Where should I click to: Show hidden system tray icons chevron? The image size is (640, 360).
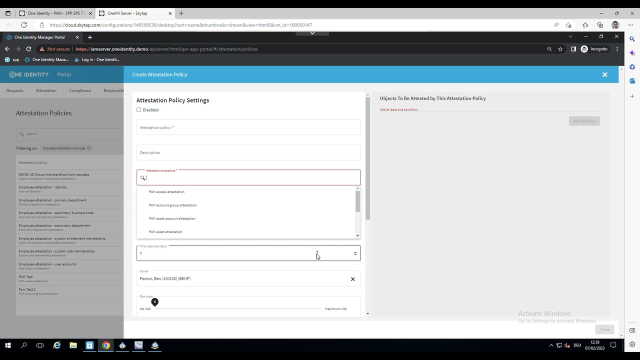pos(551,345)
